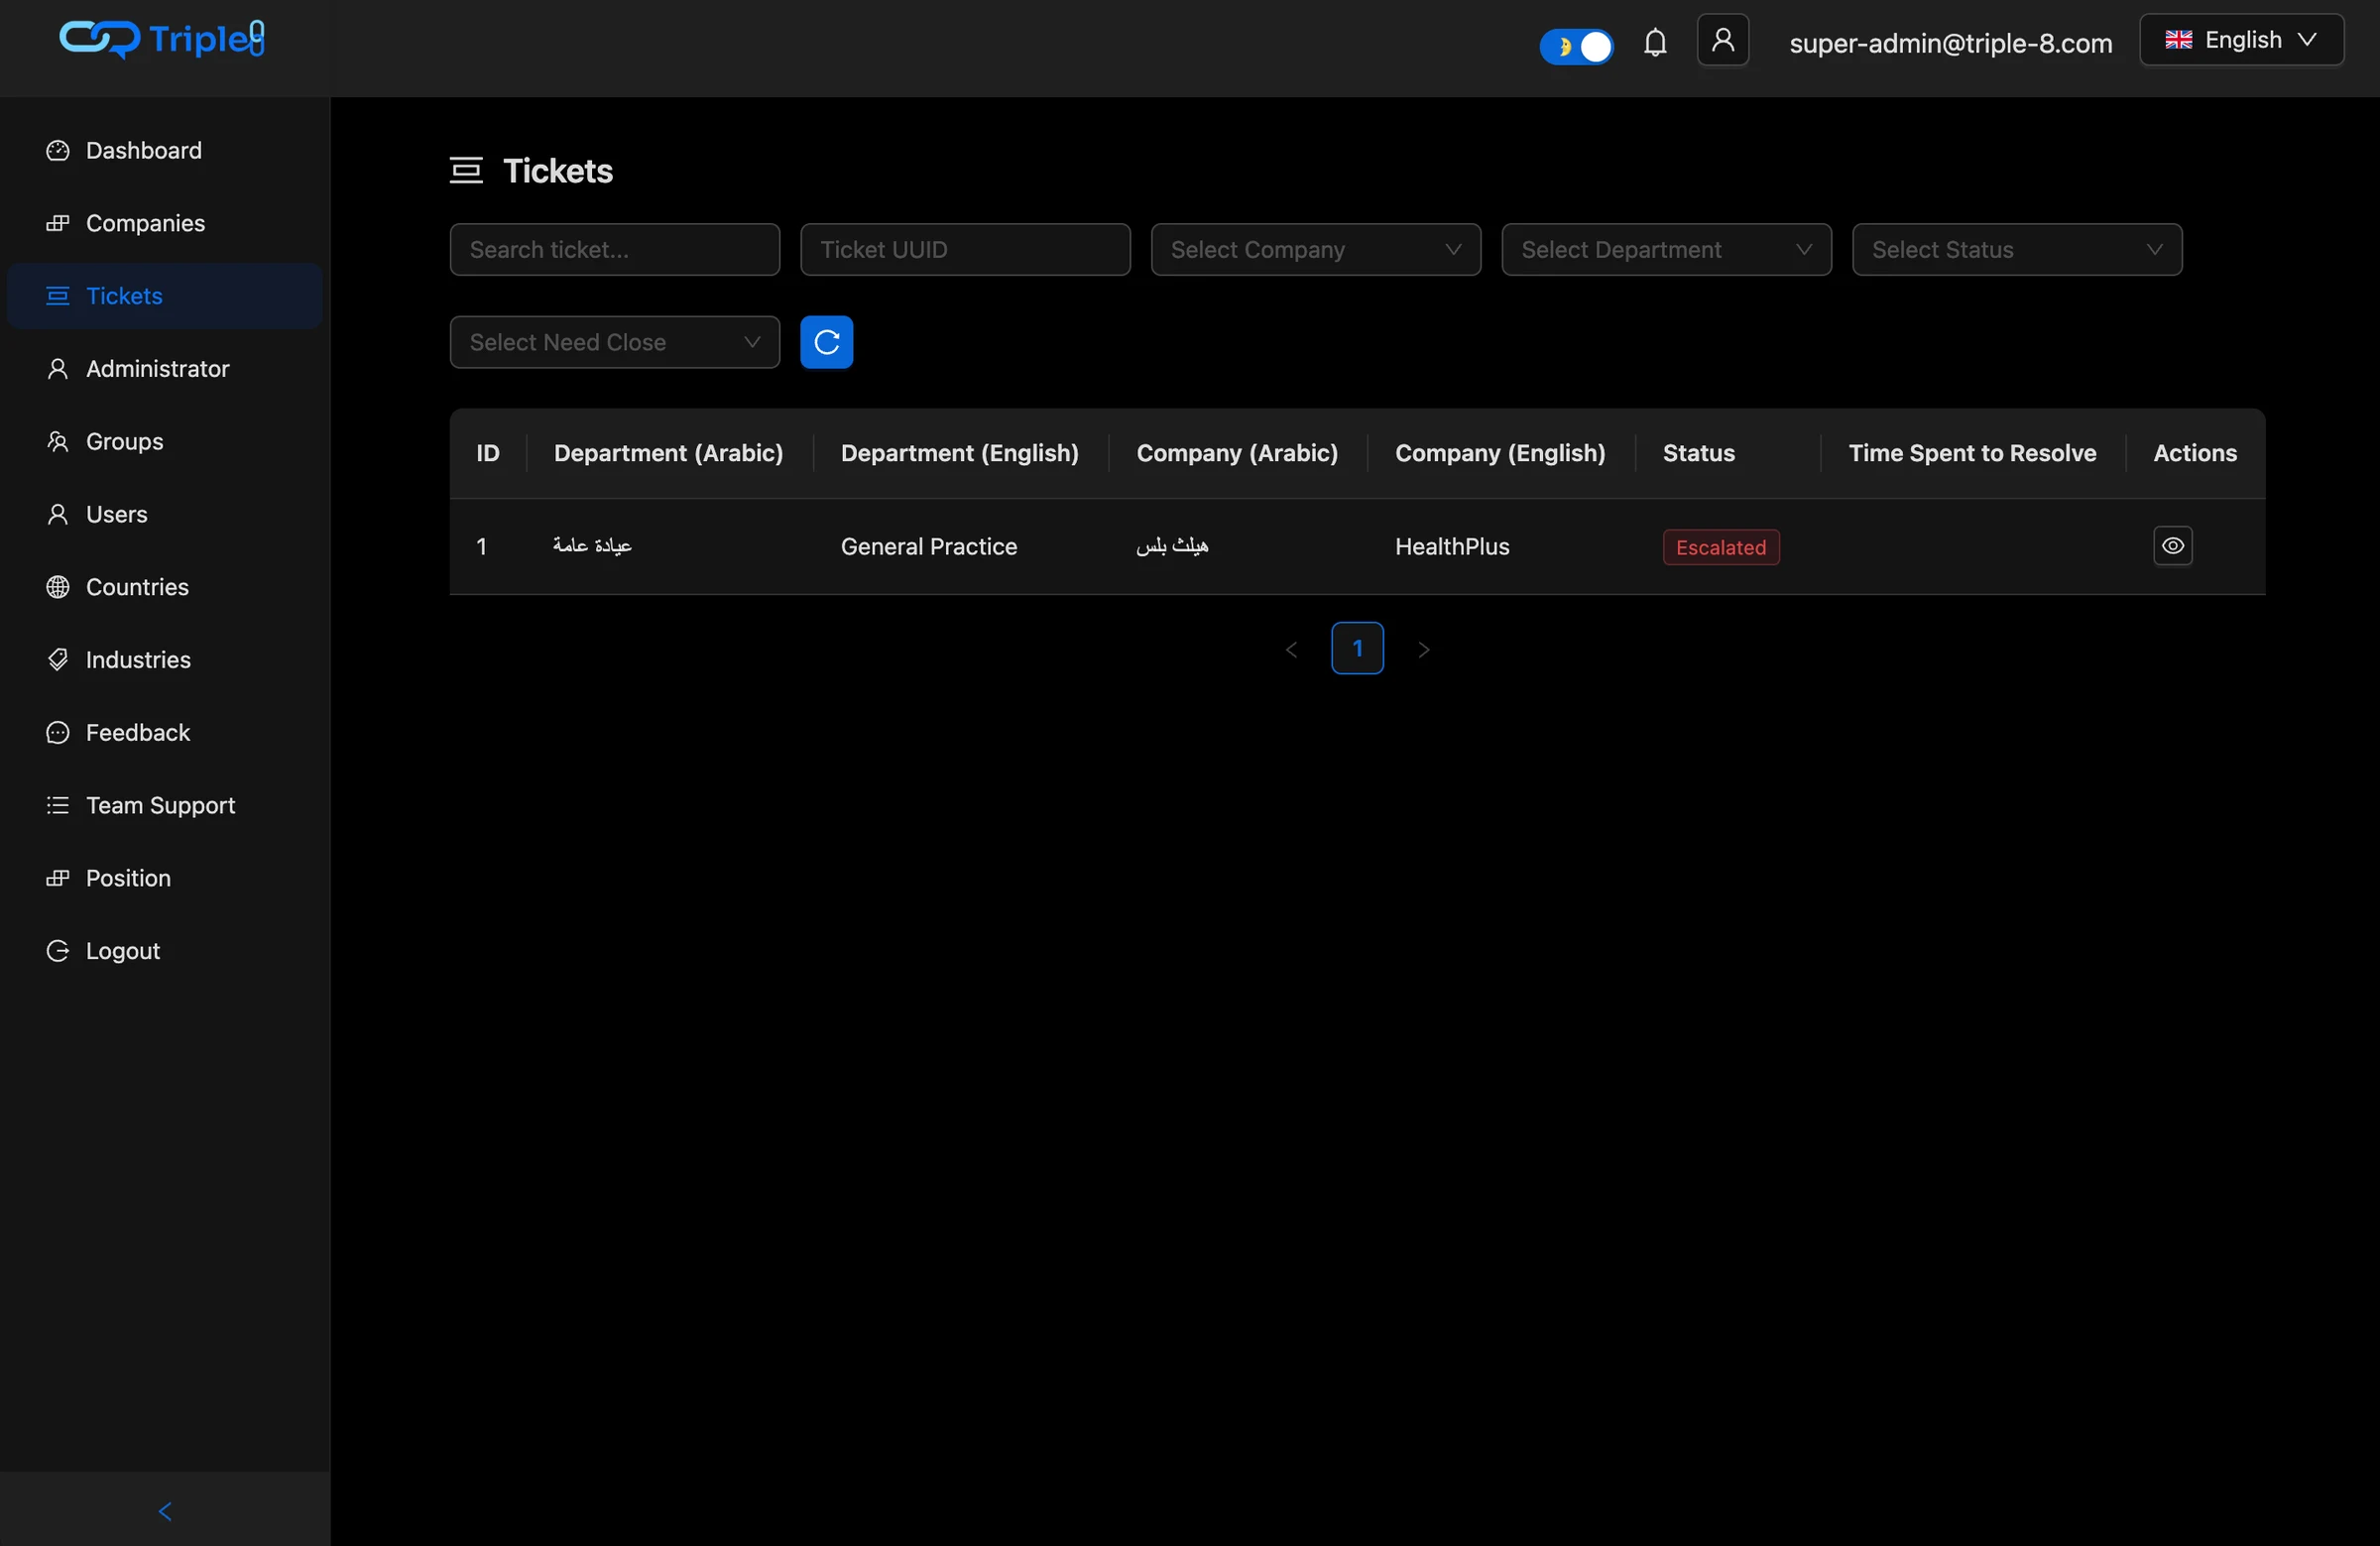Click the Countries globe icon

tap(58, 587)
